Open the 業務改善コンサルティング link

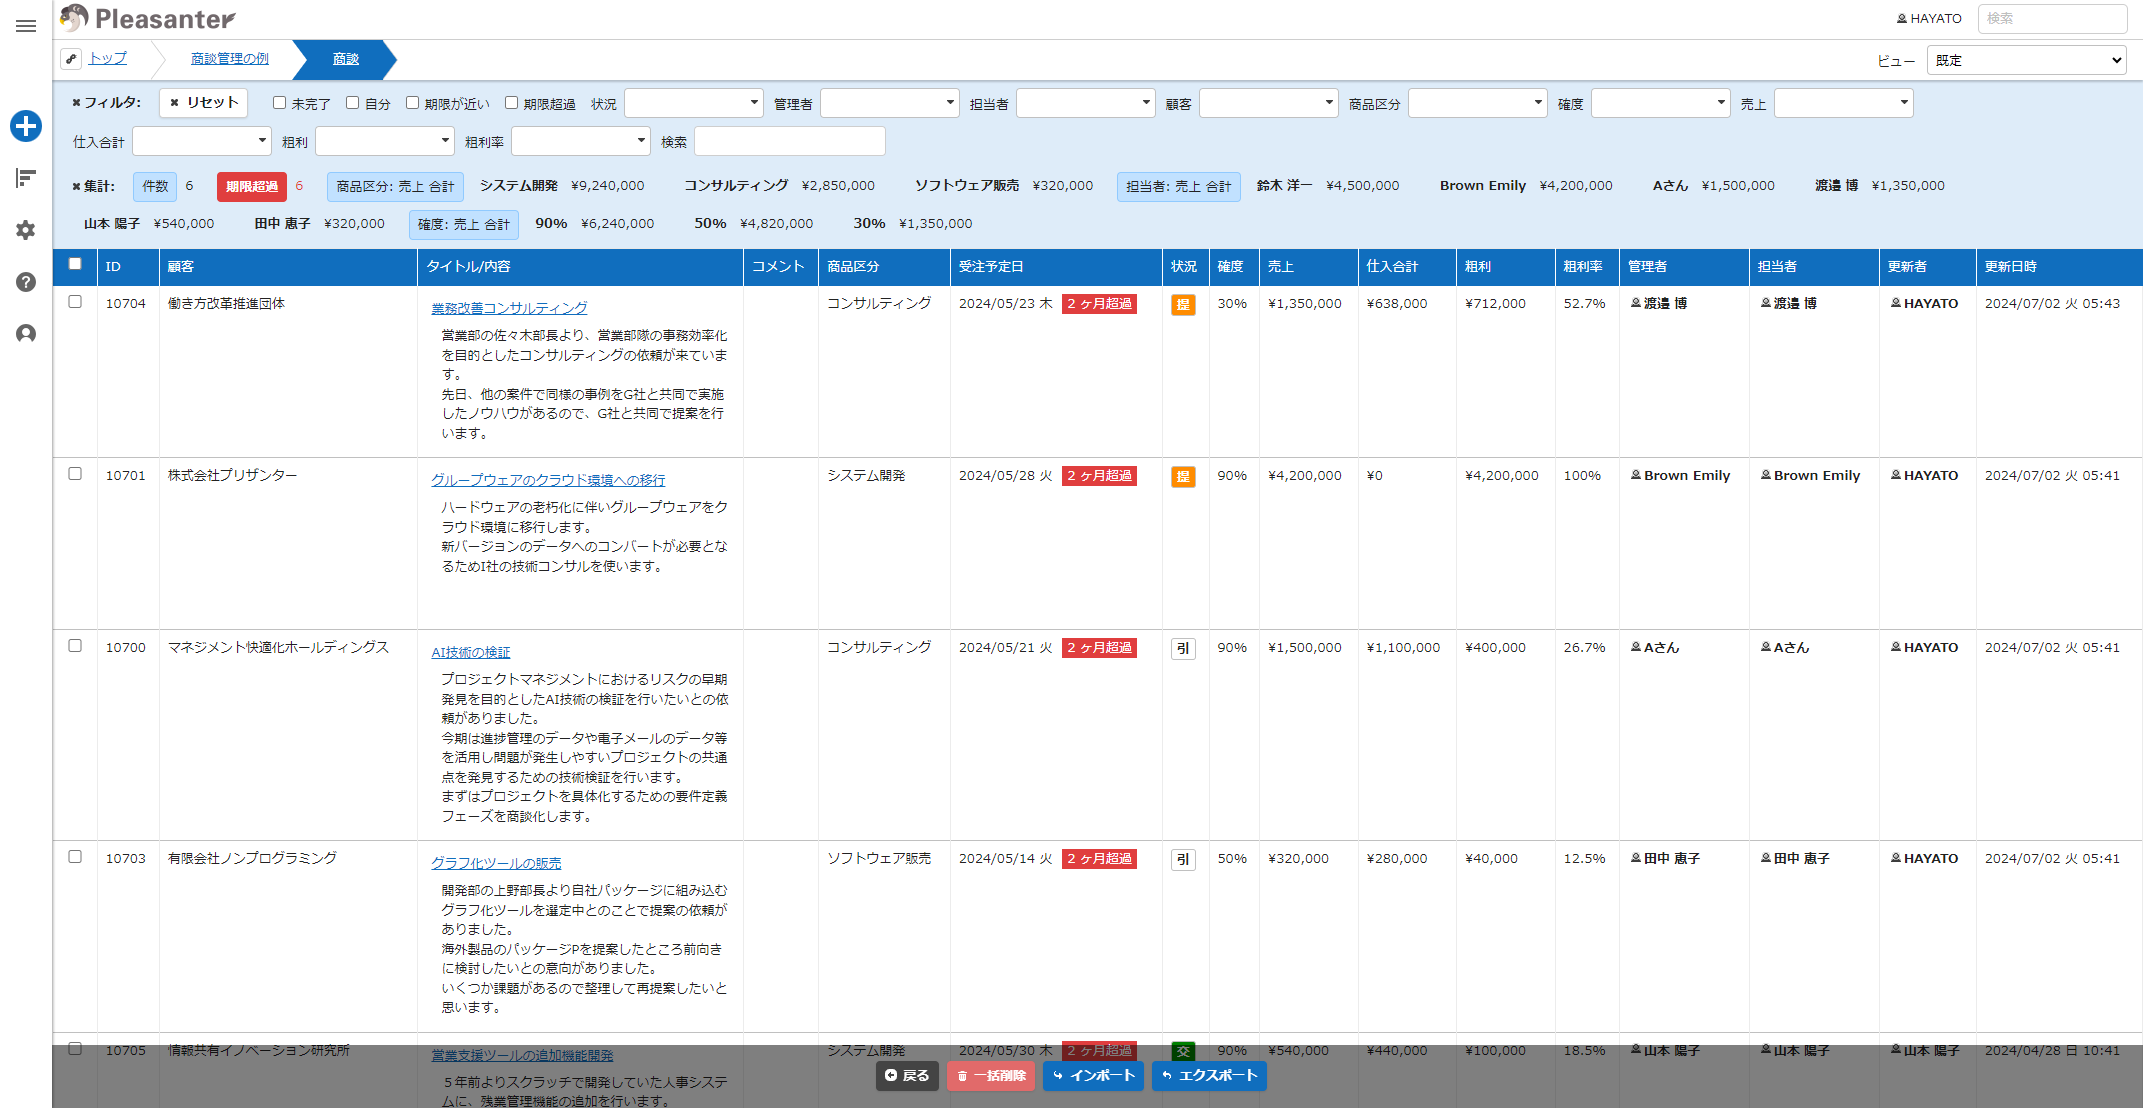(509, 308)
